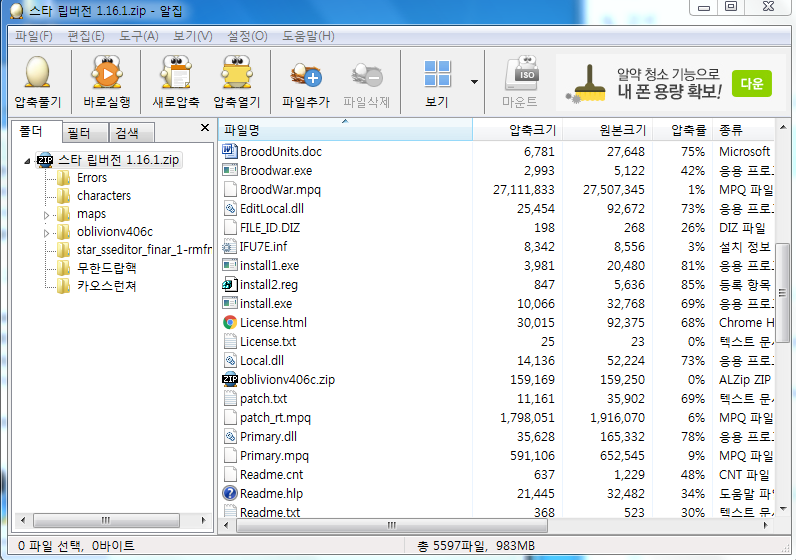Open the dropdown arrow next to 보기

(x=474, y=82)
